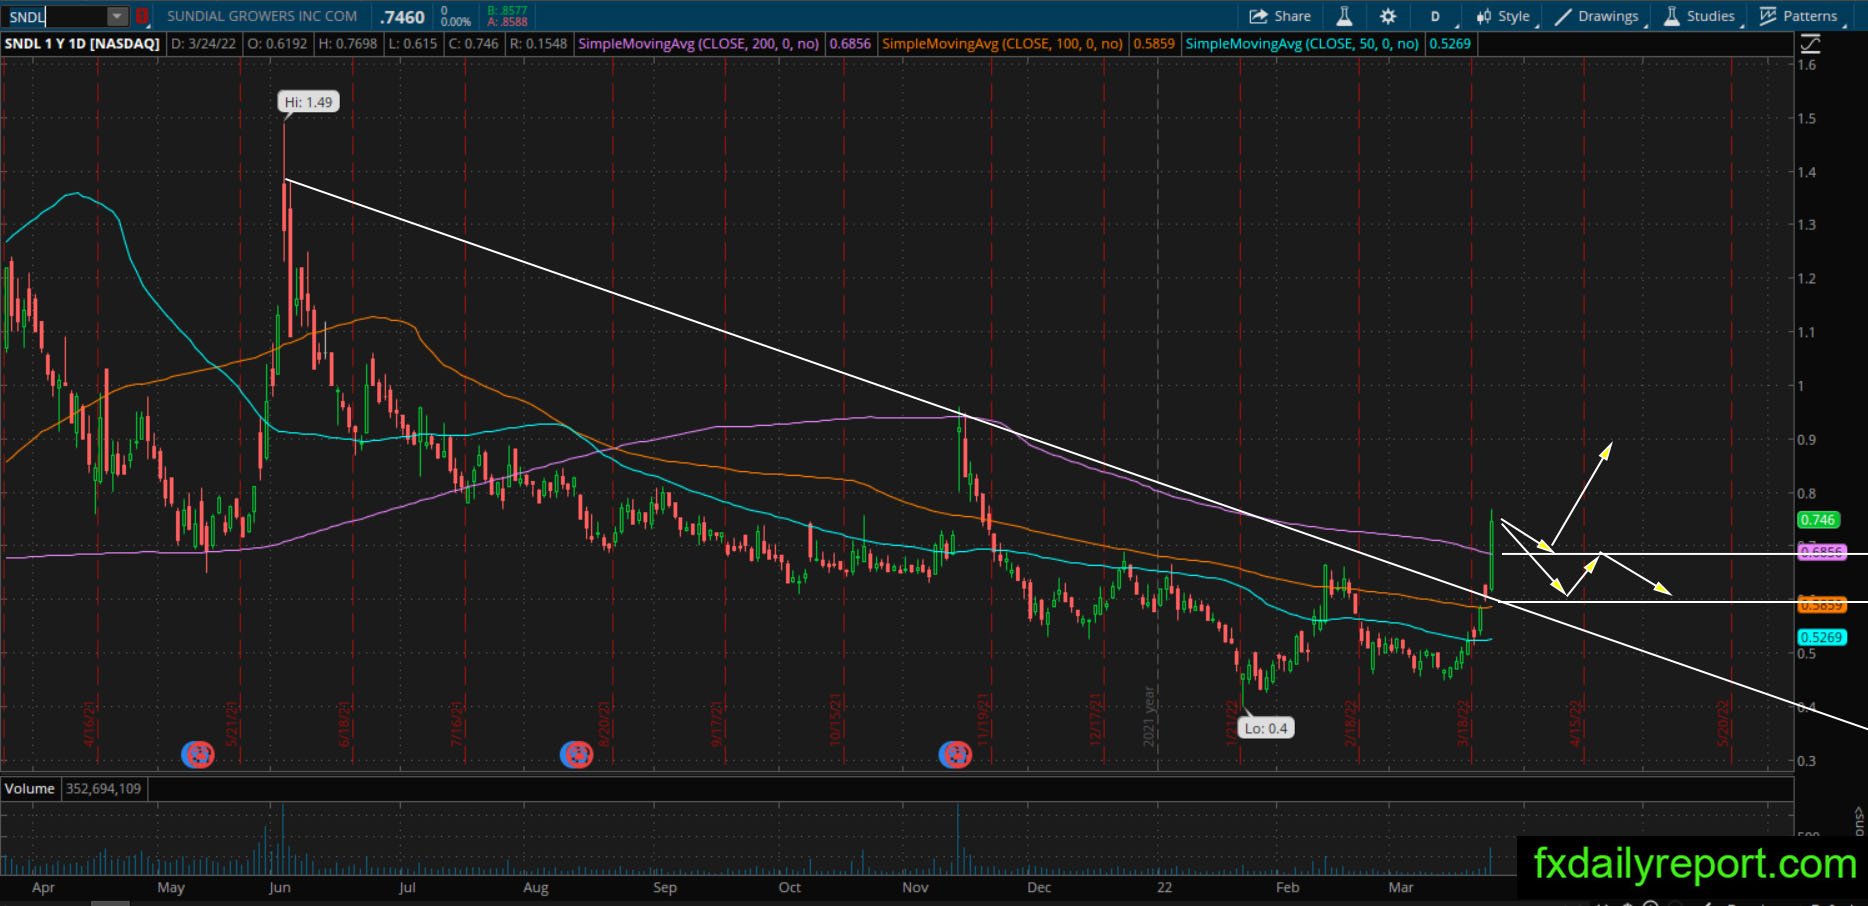Select the SimpleMovingAvg 100 study label
Screen dimensions: 1868x906
tap(1003, 44)
